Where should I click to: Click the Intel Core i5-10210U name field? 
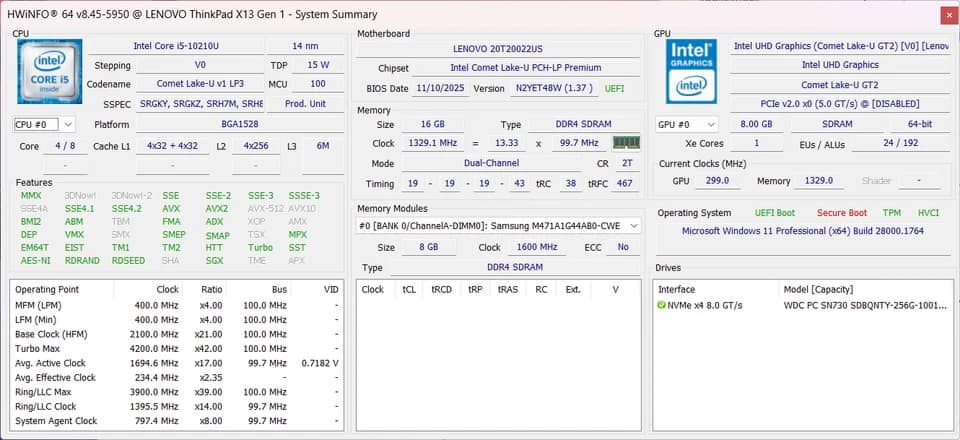pyautogui.click(x=176, y=46)
